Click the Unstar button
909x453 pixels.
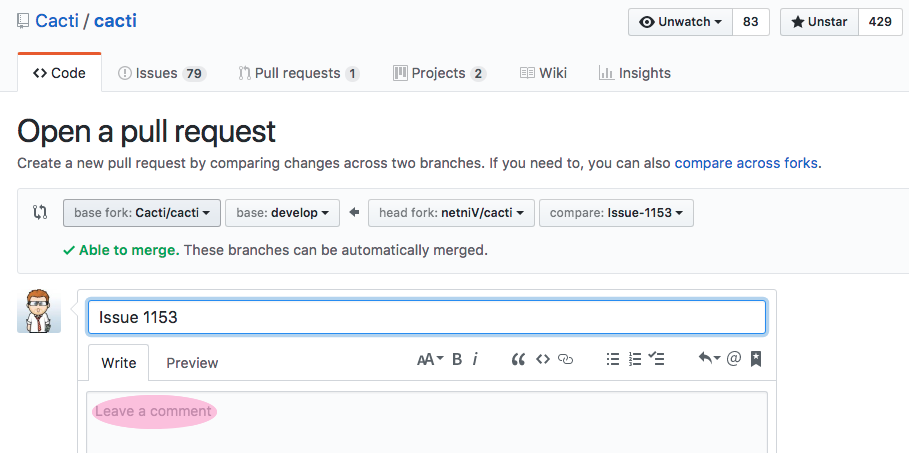819,22
